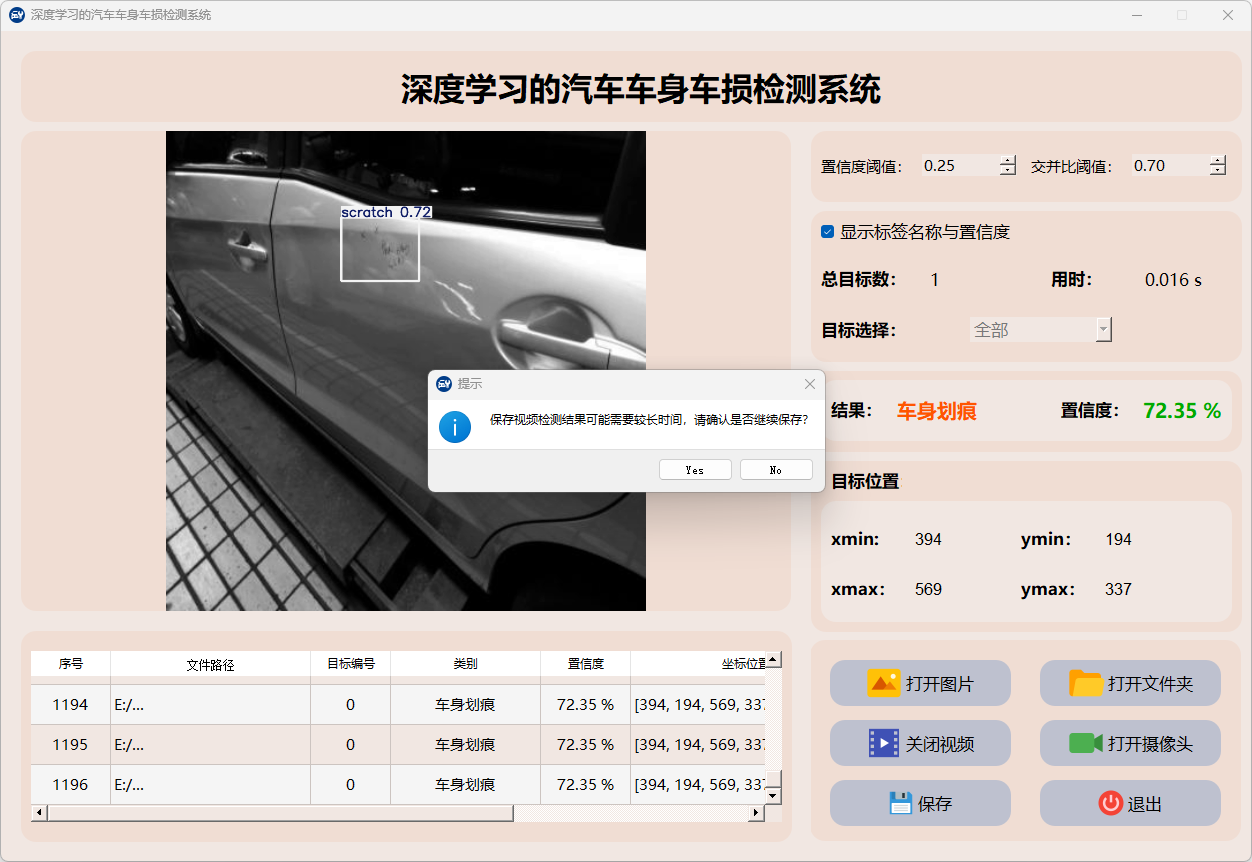This screenshot has width=1252, height=862.
Task: Click the confidence threshold 0.25 input field
Action: click(x=958, y=166)
